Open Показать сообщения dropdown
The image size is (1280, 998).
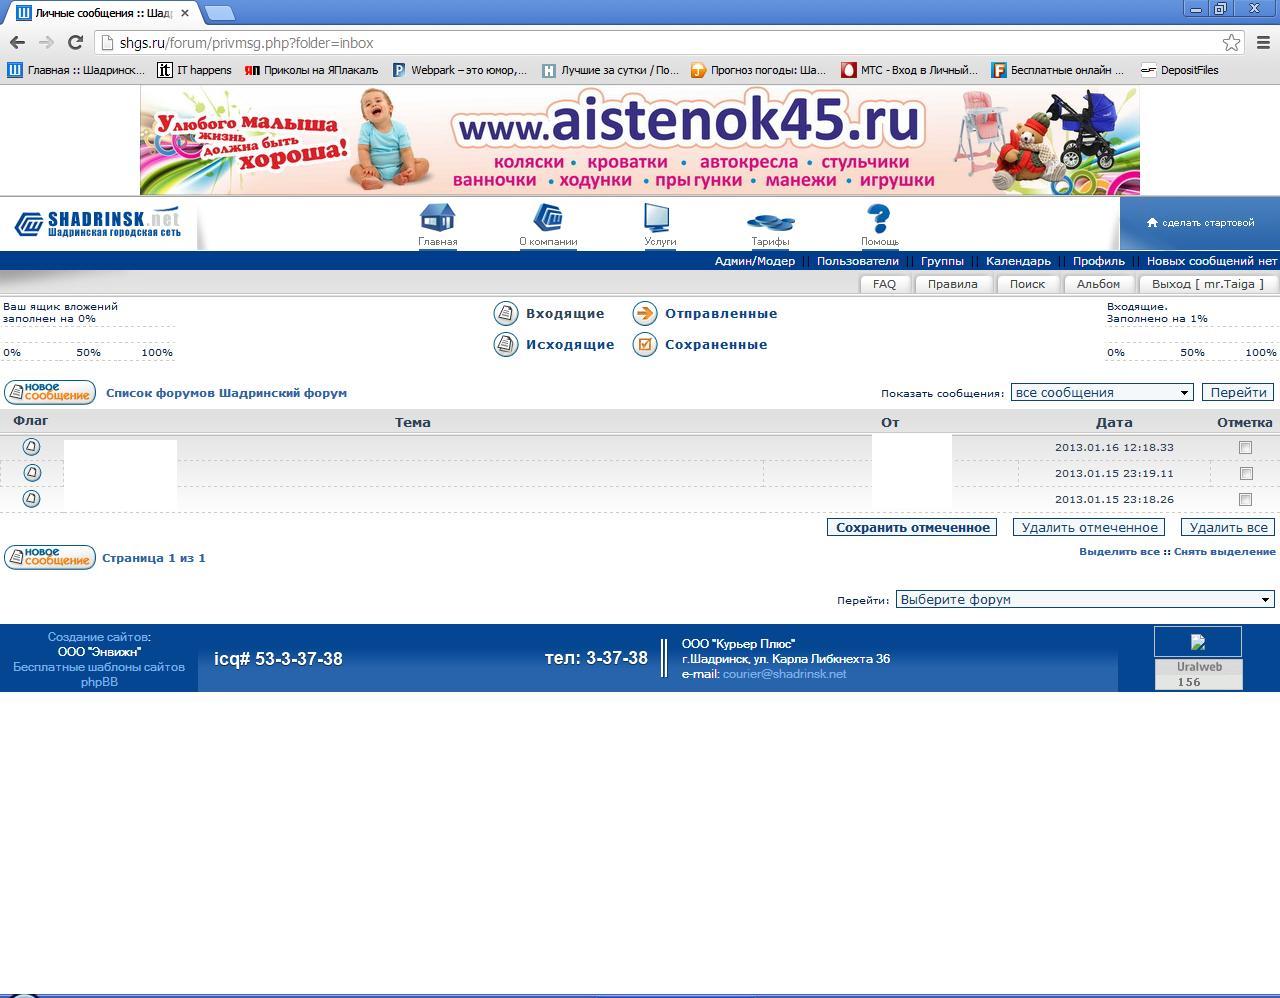click(x=1102, y=392)
